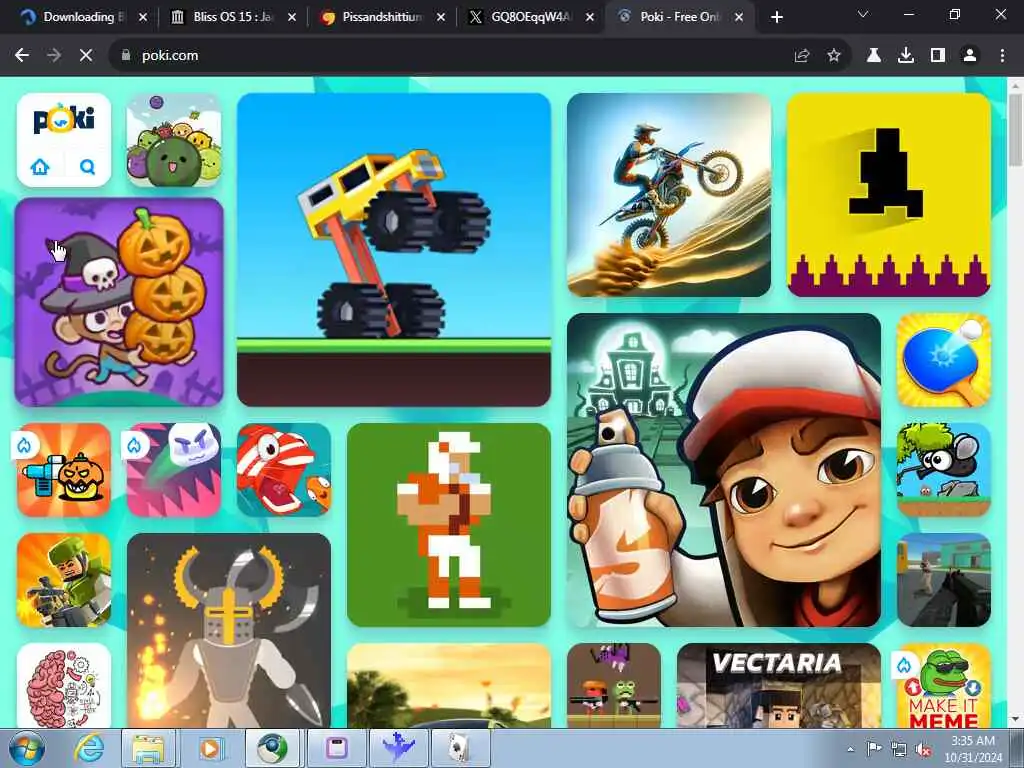Open the dirt bike motocross game
The image size is (1024, 768).
pyautogui.click(x=669, y=195)
